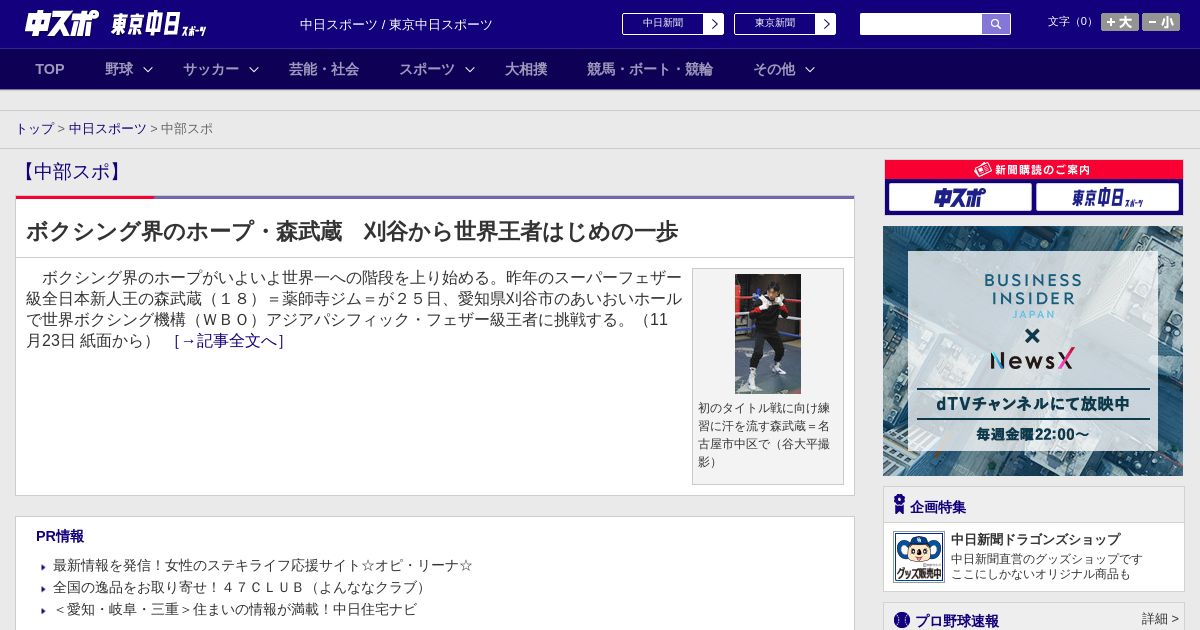The width and height of the screenshot is (1200, 630).
Task: Go to the TOP menu item
Action: click(50, 69)
